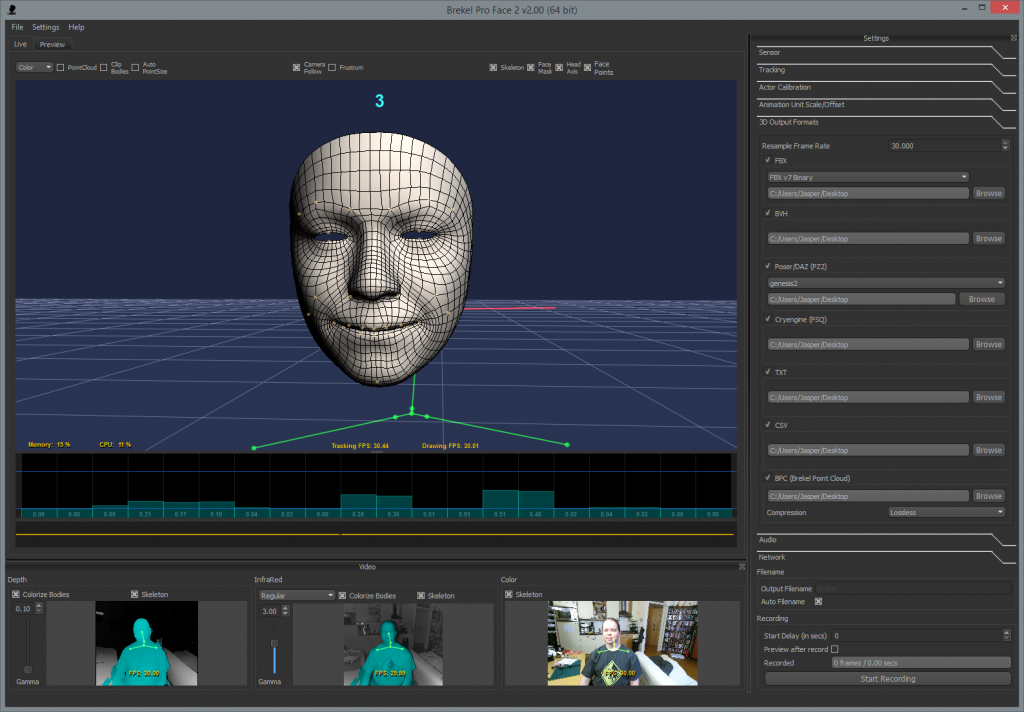Open the Help menu

76,27
